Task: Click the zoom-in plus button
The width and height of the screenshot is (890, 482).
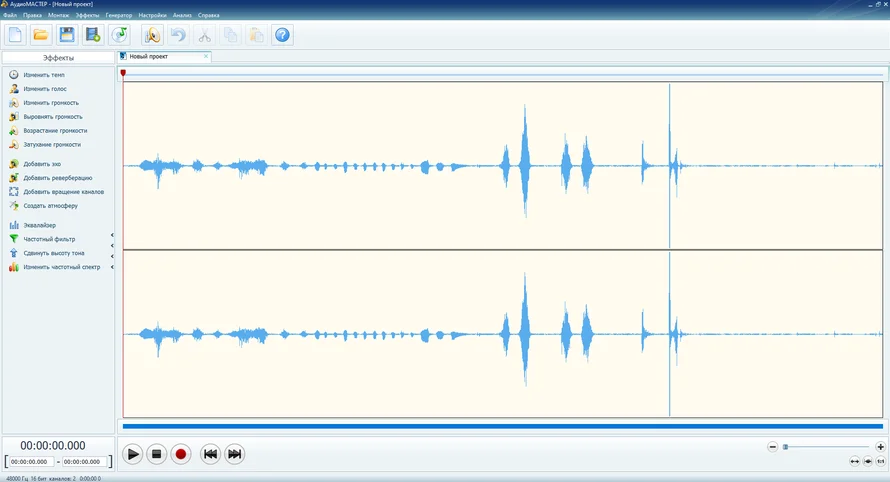Action: point(880,447)
